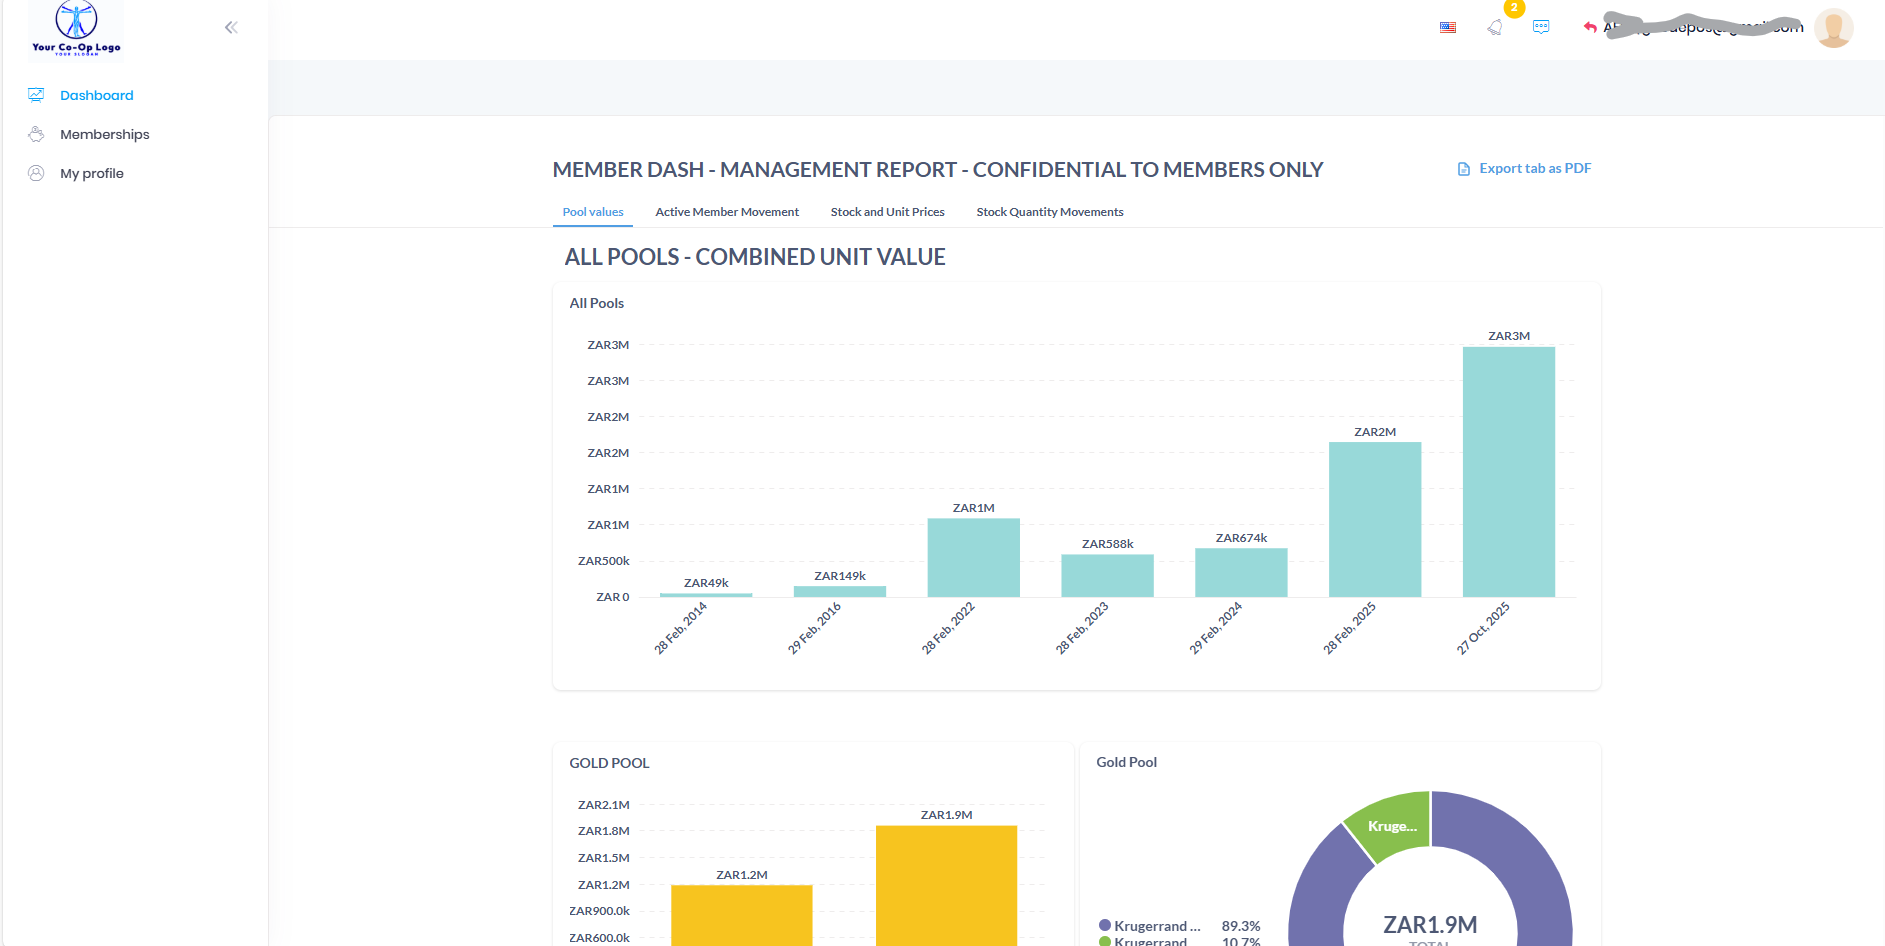
Task: Open the notifications bell with badge 2
Action: pos(1495,27)
